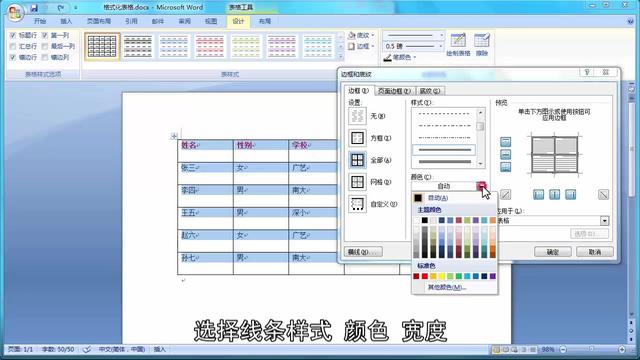Toggle the bottom border button beside preview

click(x=505, y=167)
